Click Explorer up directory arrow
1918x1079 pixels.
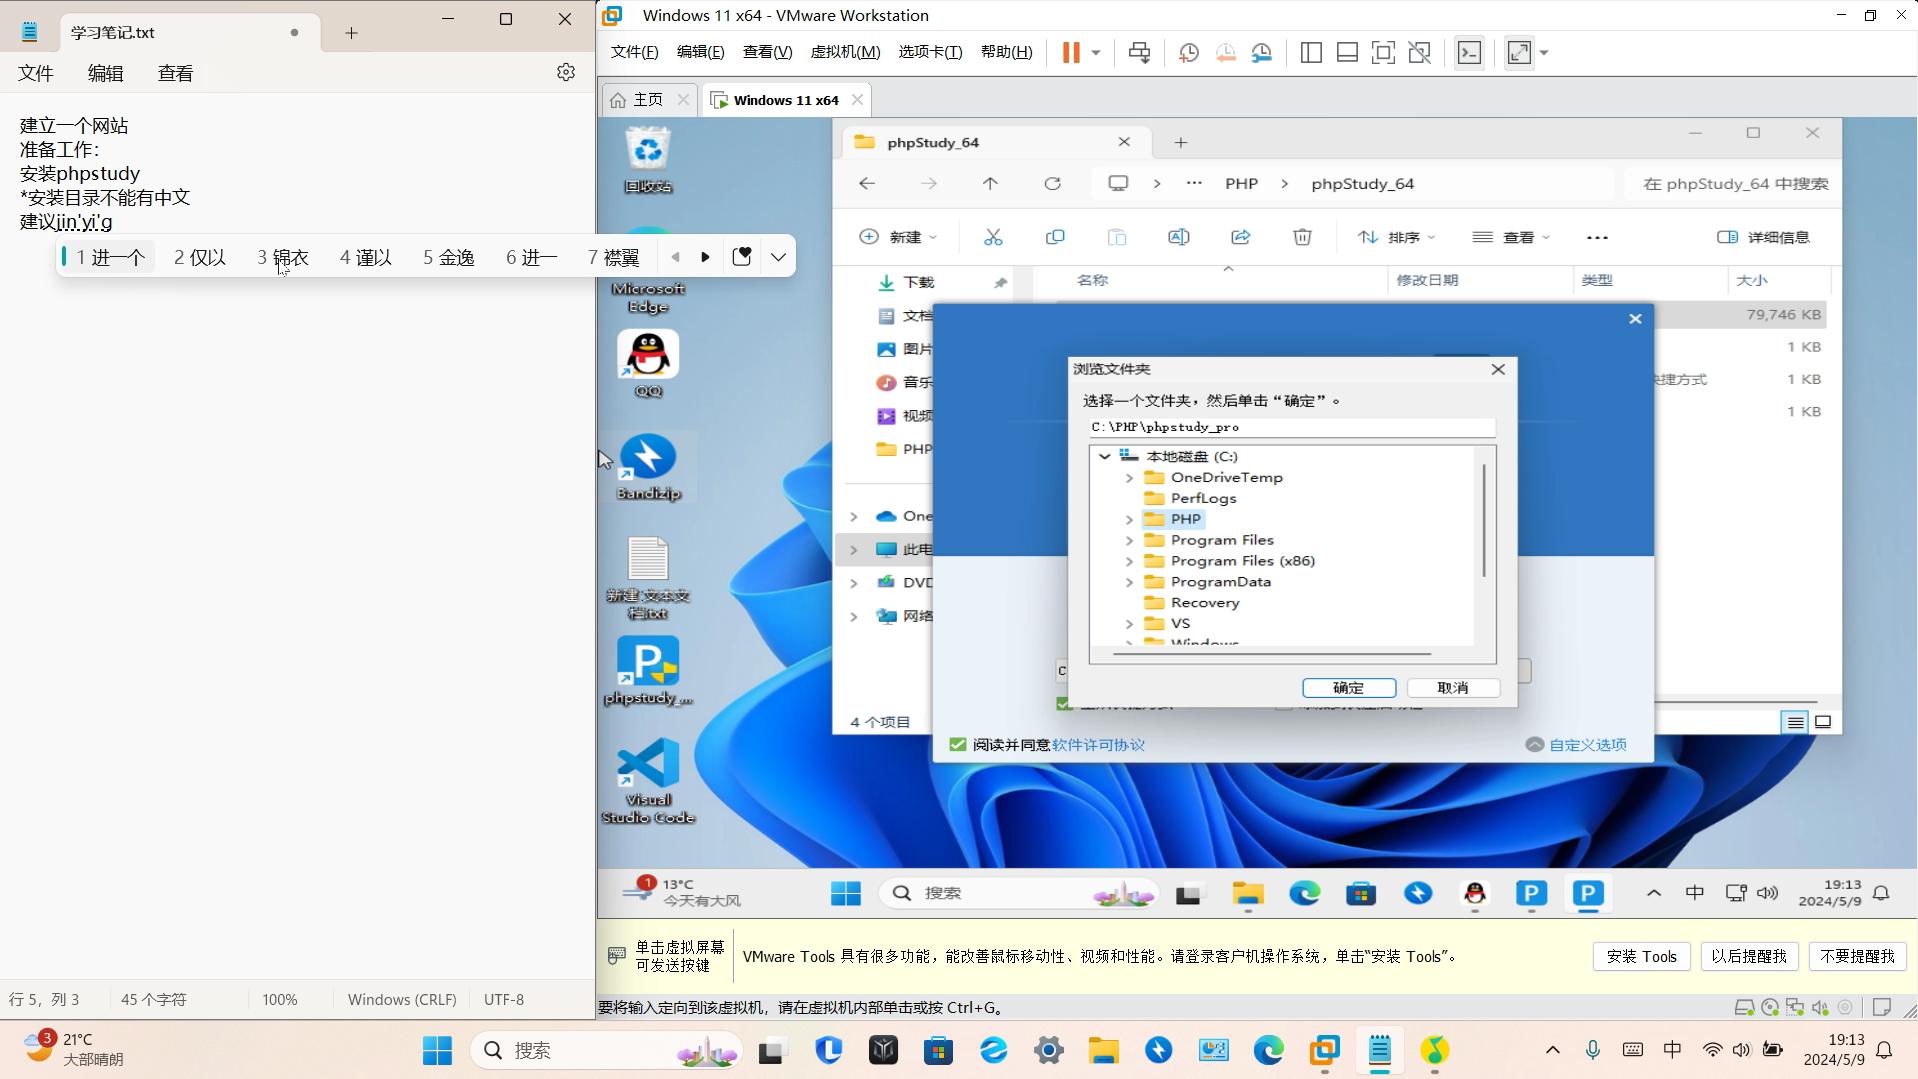pos(990,183)
